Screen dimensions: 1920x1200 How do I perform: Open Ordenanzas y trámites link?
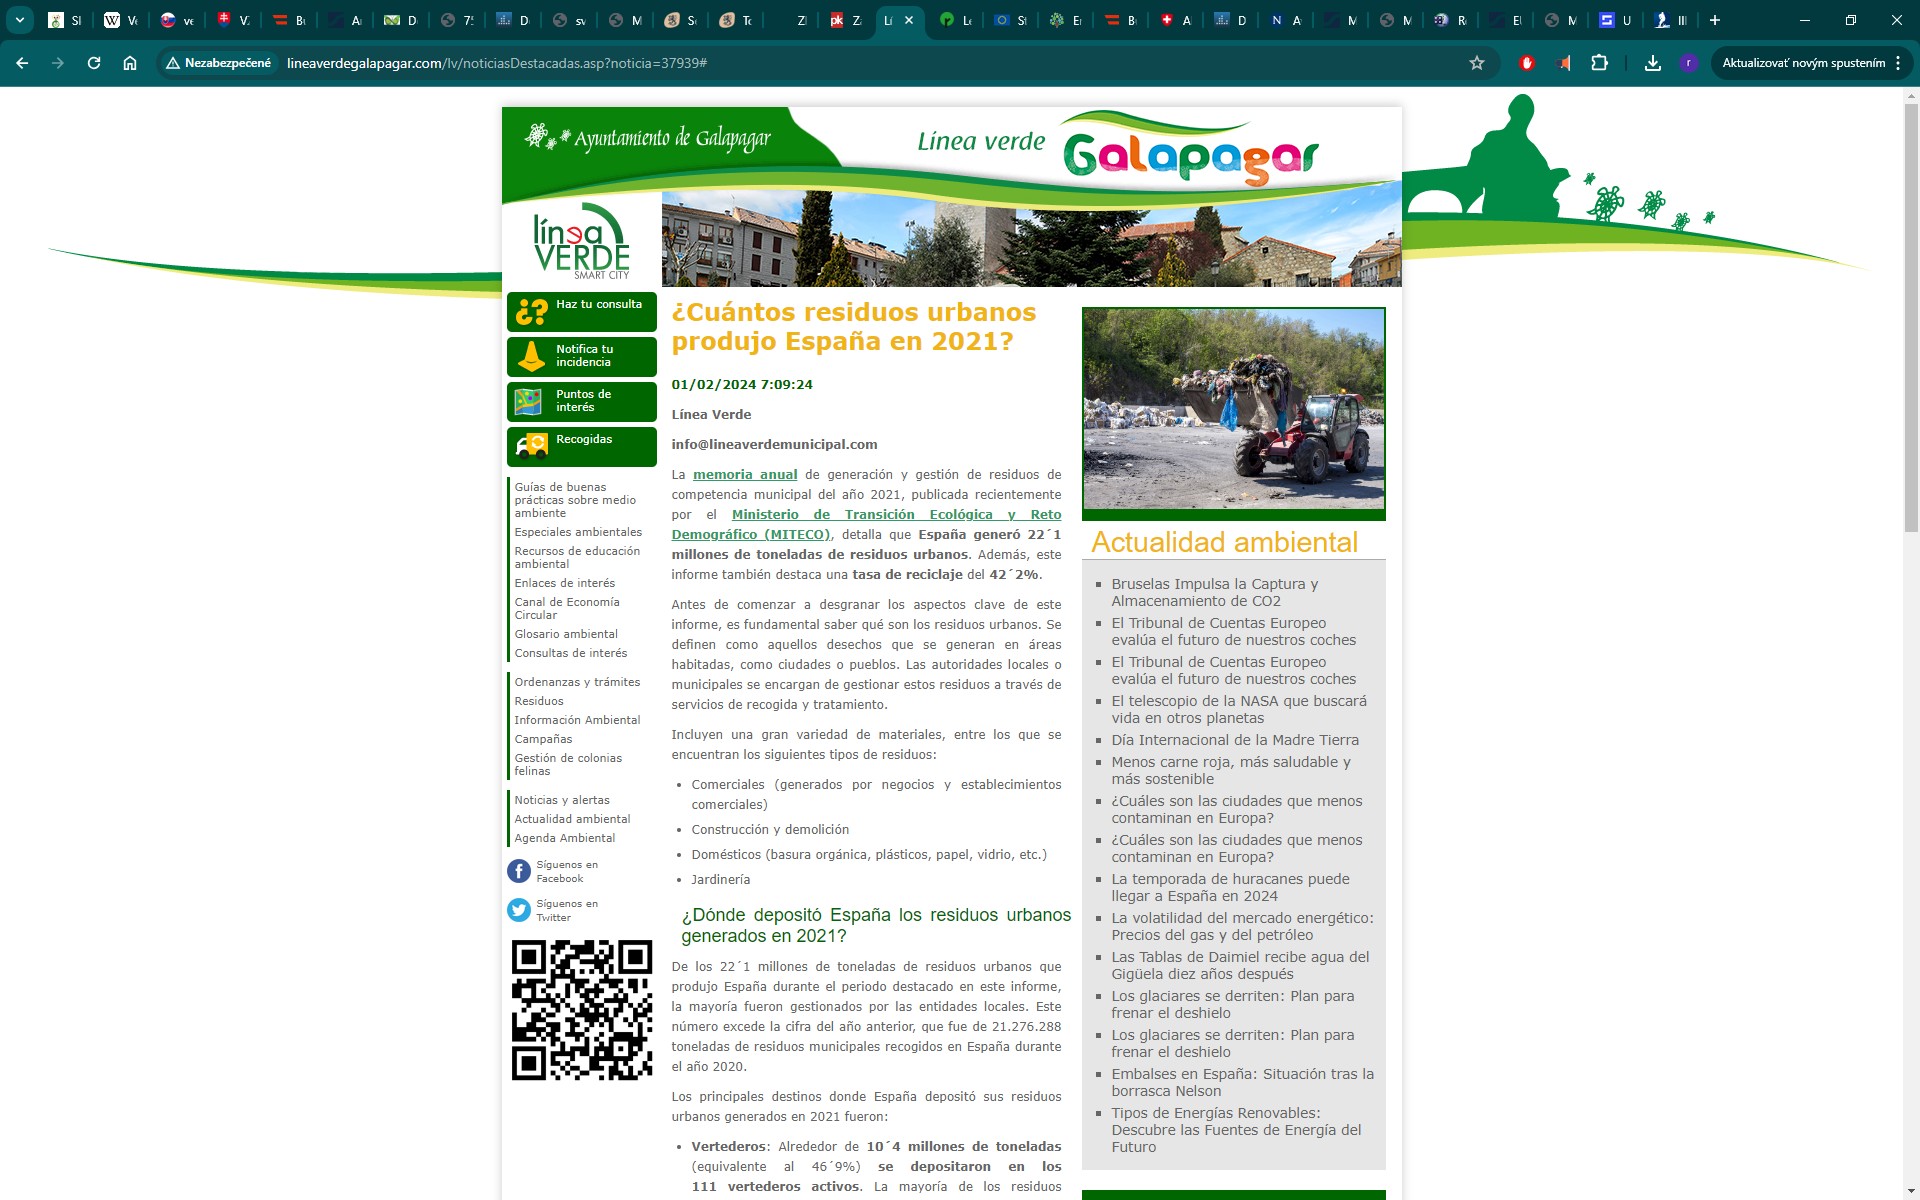pos(577,682)
